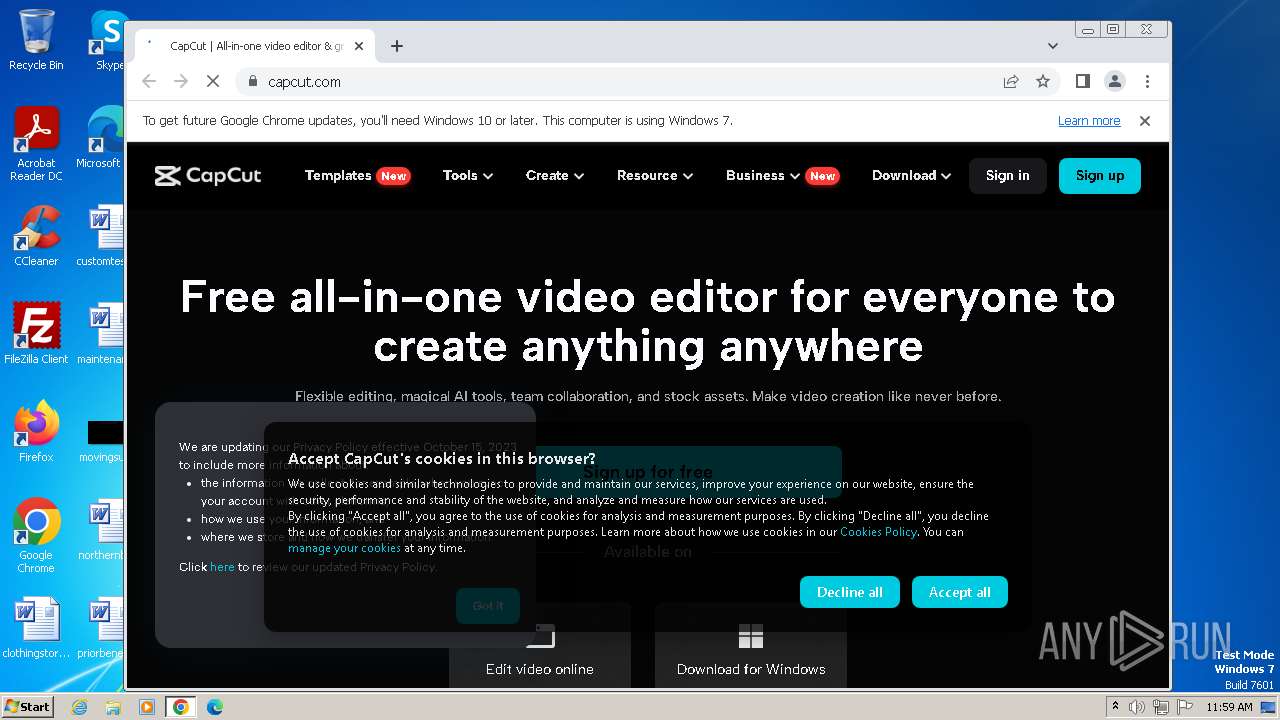Open the CCleaner desktop icon
Screen dimensions: 1280x720
(36, 236)
